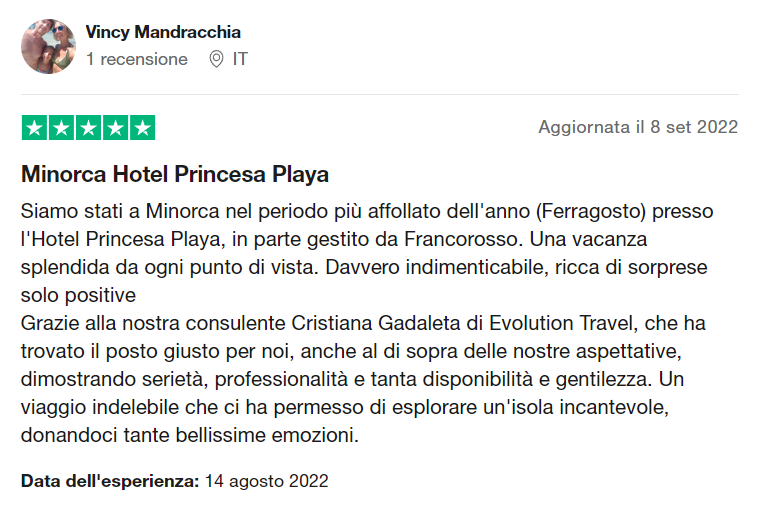Click Vincy Mandracchia's profile avatar
This screenshot has width=757, height=505.
[x=48, y=46]
